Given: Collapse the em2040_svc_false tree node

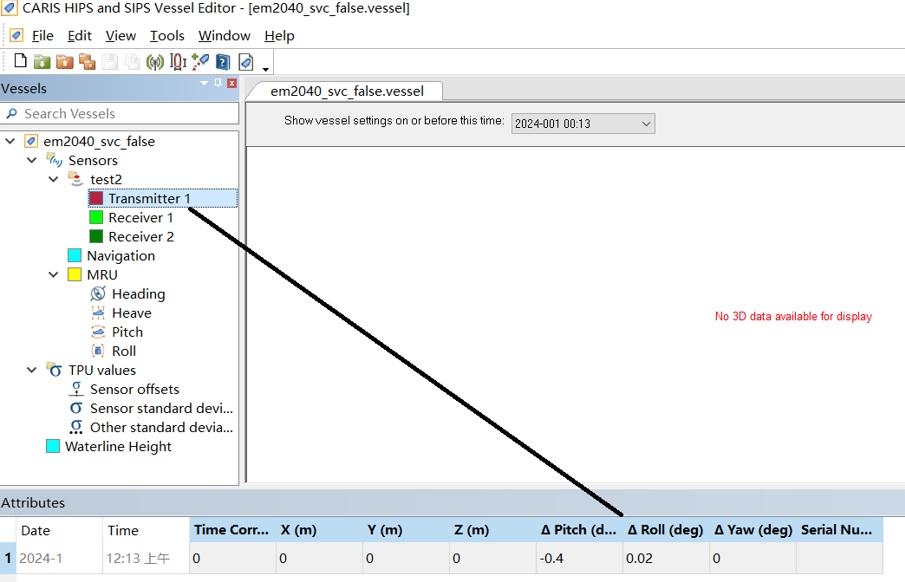Looking at the screenshot, I should [x=10, y=141].
